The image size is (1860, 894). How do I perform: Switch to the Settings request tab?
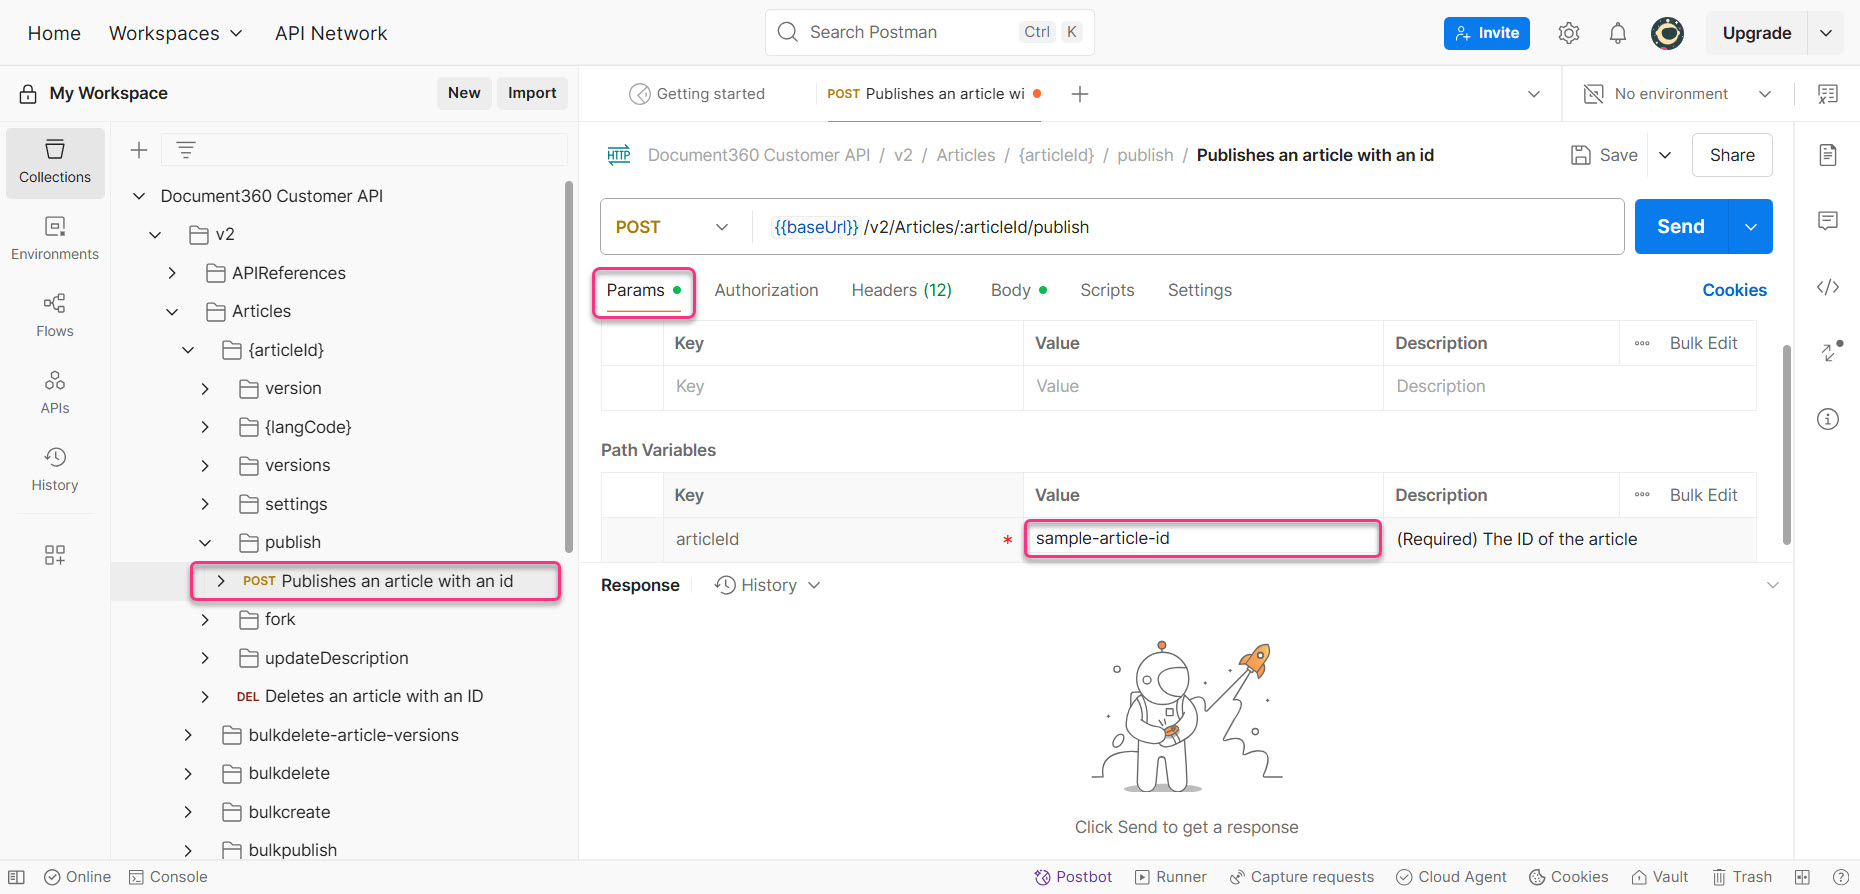(x=1200, y=290)
